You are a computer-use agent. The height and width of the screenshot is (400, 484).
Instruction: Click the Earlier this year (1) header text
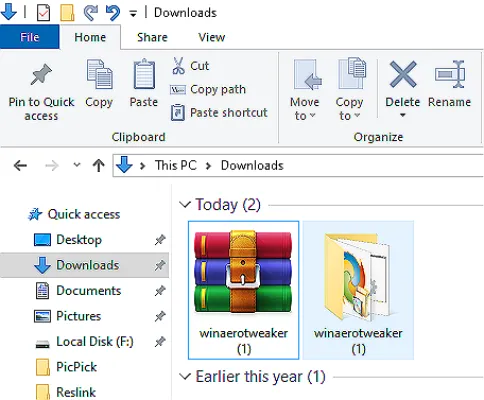click(x=260, y=377)
